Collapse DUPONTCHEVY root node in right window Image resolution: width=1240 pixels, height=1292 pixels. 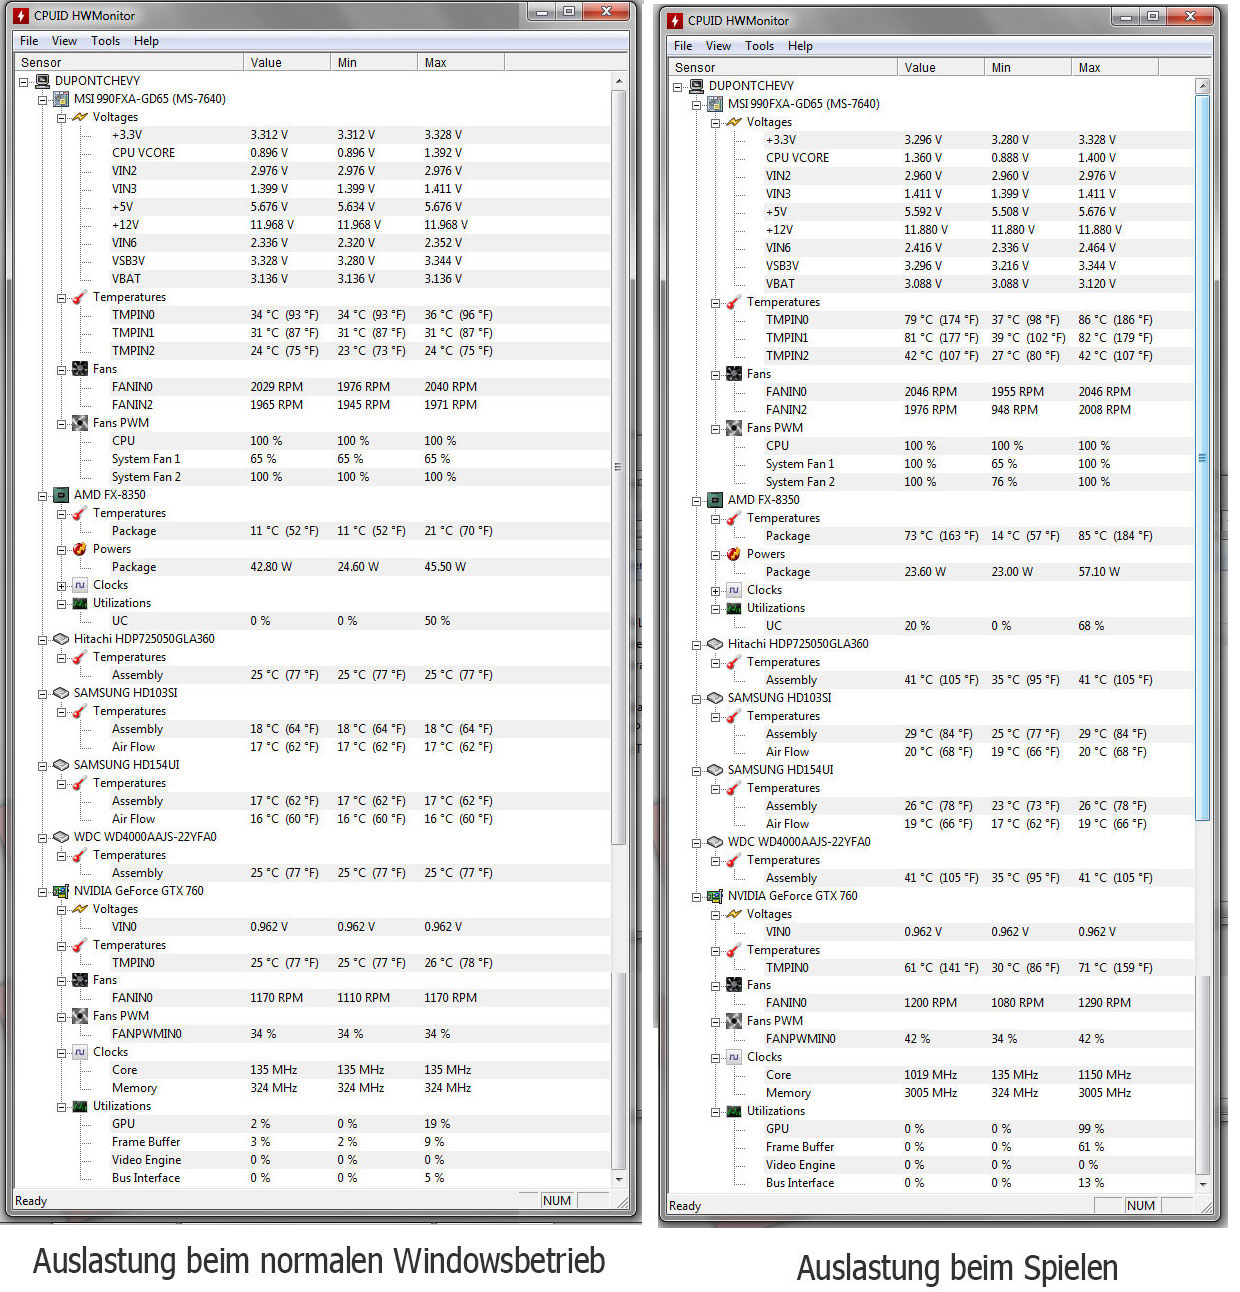point(677,87)
